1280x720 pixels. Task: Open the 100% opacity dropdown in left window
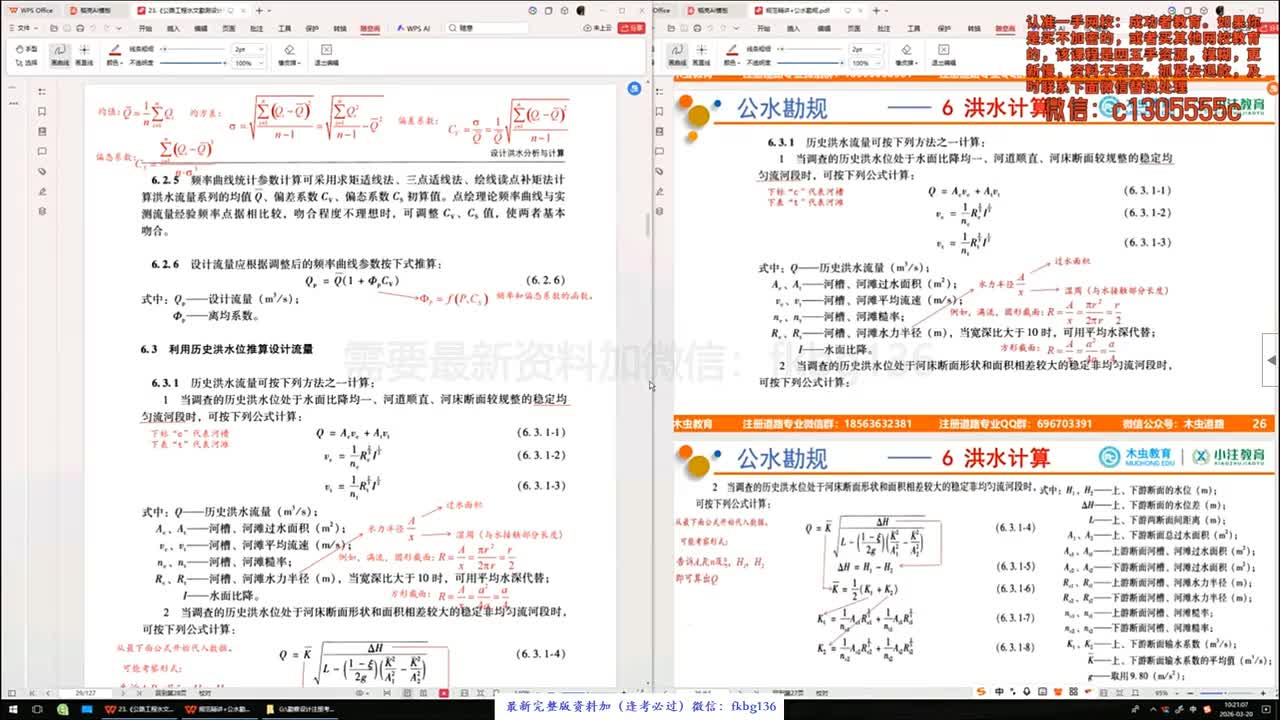point(249,62)
